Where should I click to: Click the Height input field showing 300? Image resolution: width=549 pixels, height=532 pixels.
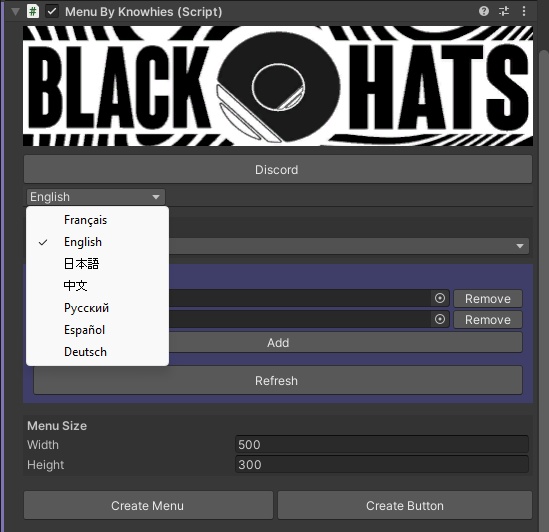(382, 464)
